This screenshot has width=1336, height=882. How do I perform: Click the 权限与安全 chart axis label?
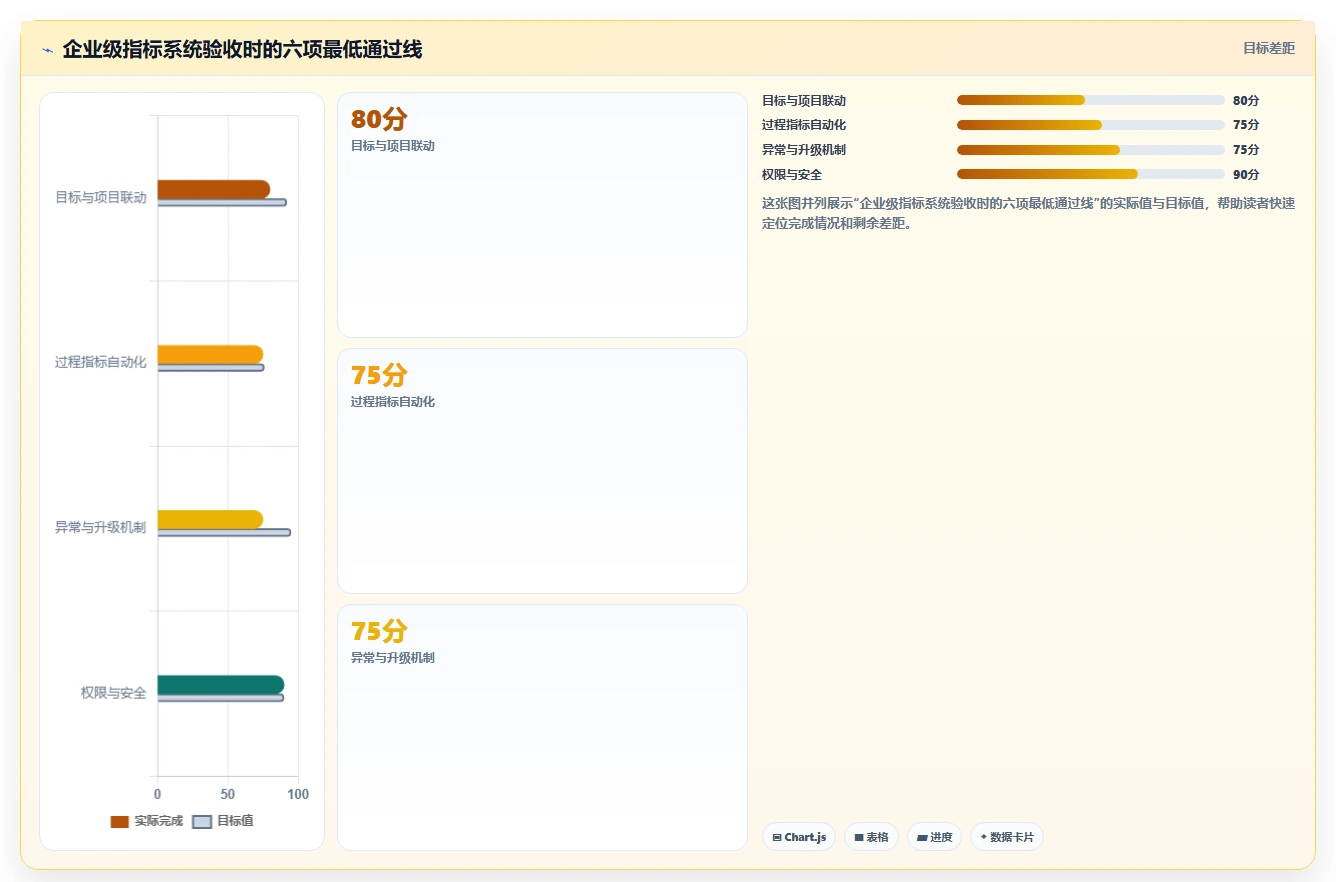114,693
